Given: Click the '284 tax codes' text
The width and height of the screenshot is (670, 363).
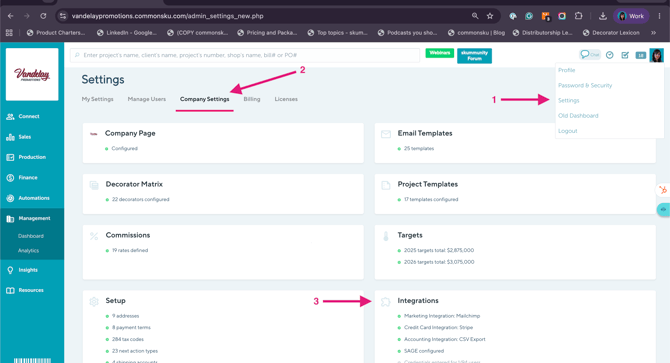Looking at the screenshot, I should (128, 340).
